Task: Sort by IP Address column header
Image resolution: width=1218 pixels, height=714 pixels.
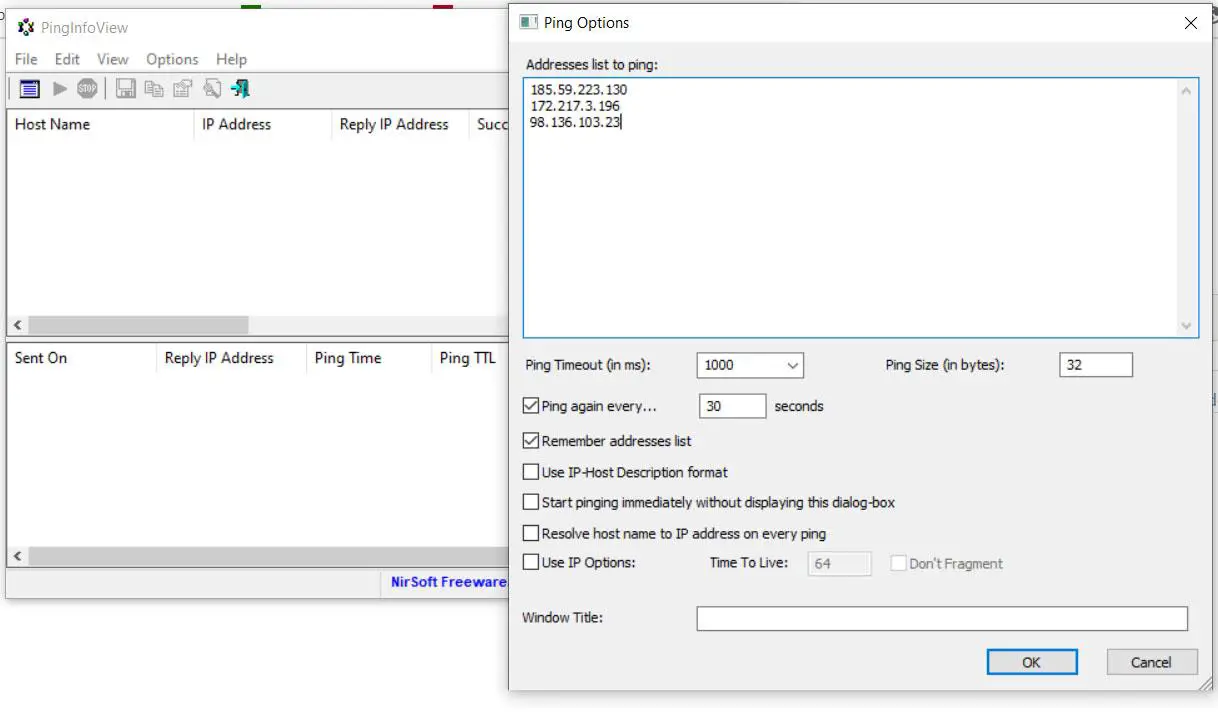Action: tap(262, 124)
